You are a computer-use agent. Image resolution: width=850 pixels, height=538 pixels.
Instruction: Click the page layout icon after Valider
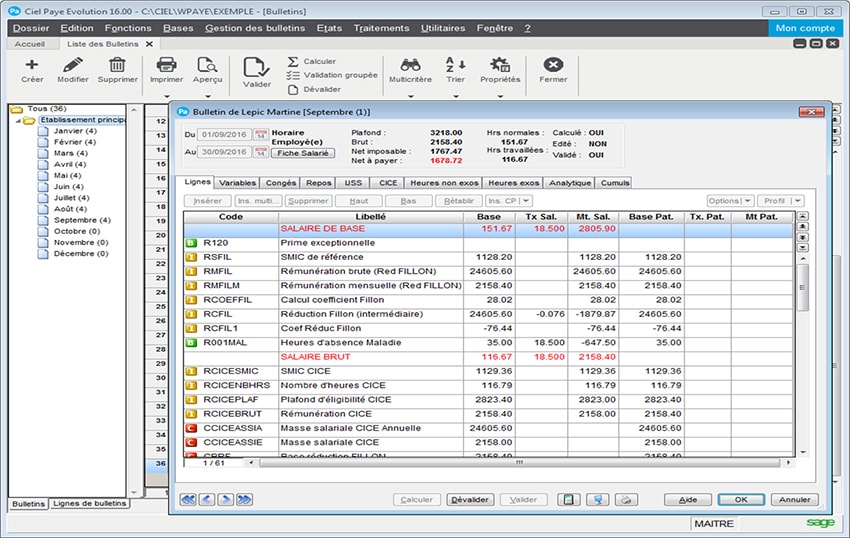coord(569,499)
